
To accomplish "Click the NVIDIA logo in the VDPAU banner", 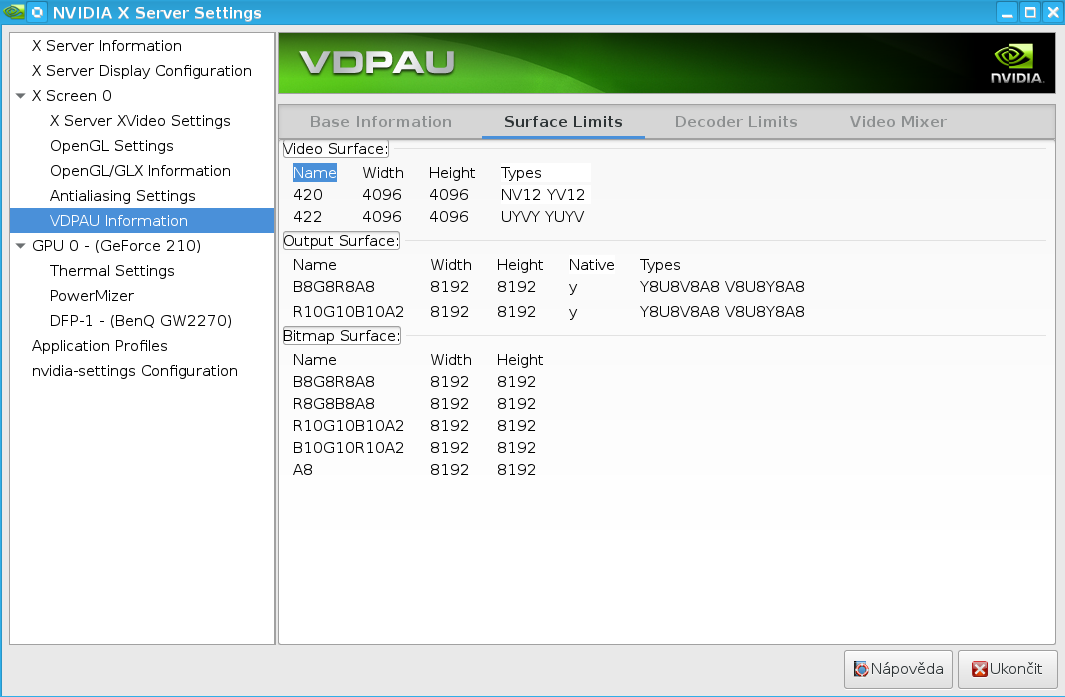I will pos(1017,64).
